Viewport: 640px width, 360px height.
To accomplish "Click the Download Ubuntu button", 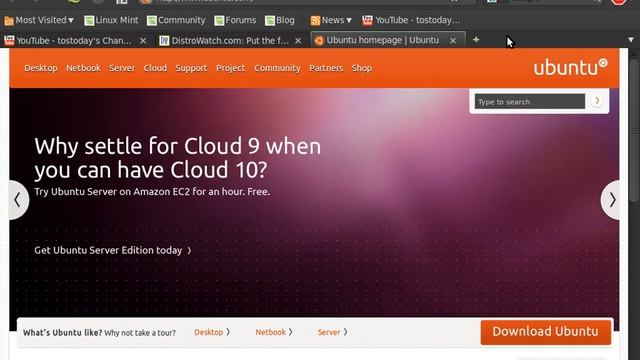I will pyautogui.click(x=546, y=331).
